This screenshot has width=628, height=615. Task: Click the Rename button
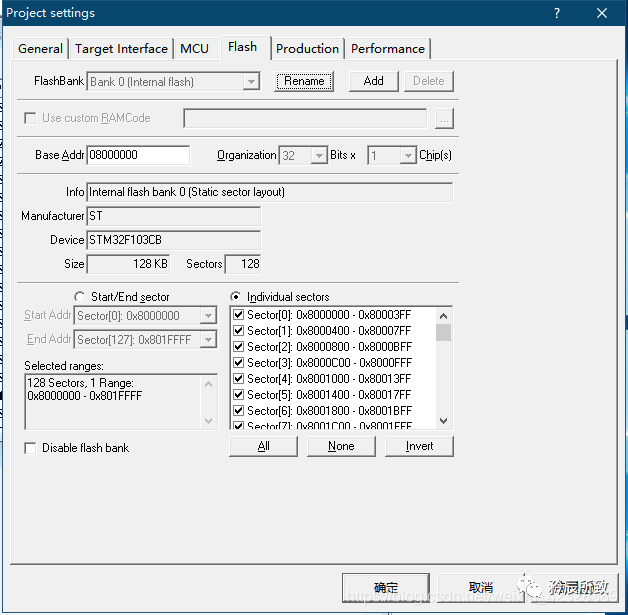(x=304, y=81)
